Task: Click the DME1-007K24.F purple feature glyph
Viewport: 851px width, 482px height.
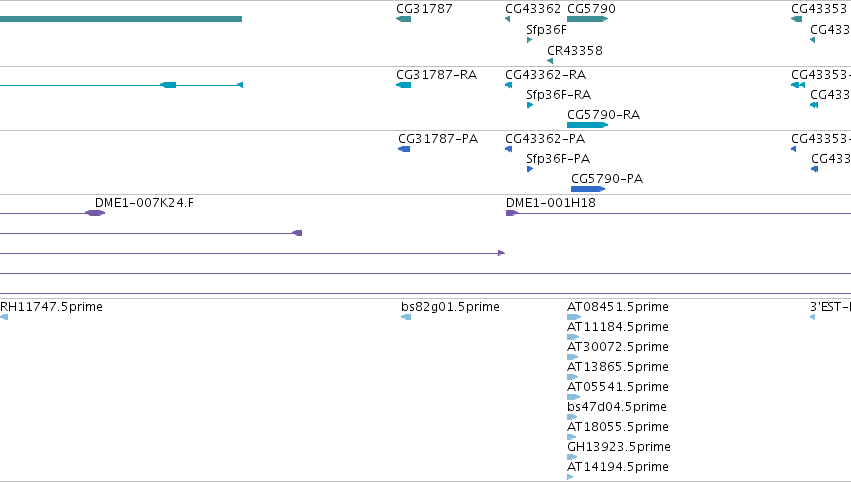Action: 95,213
